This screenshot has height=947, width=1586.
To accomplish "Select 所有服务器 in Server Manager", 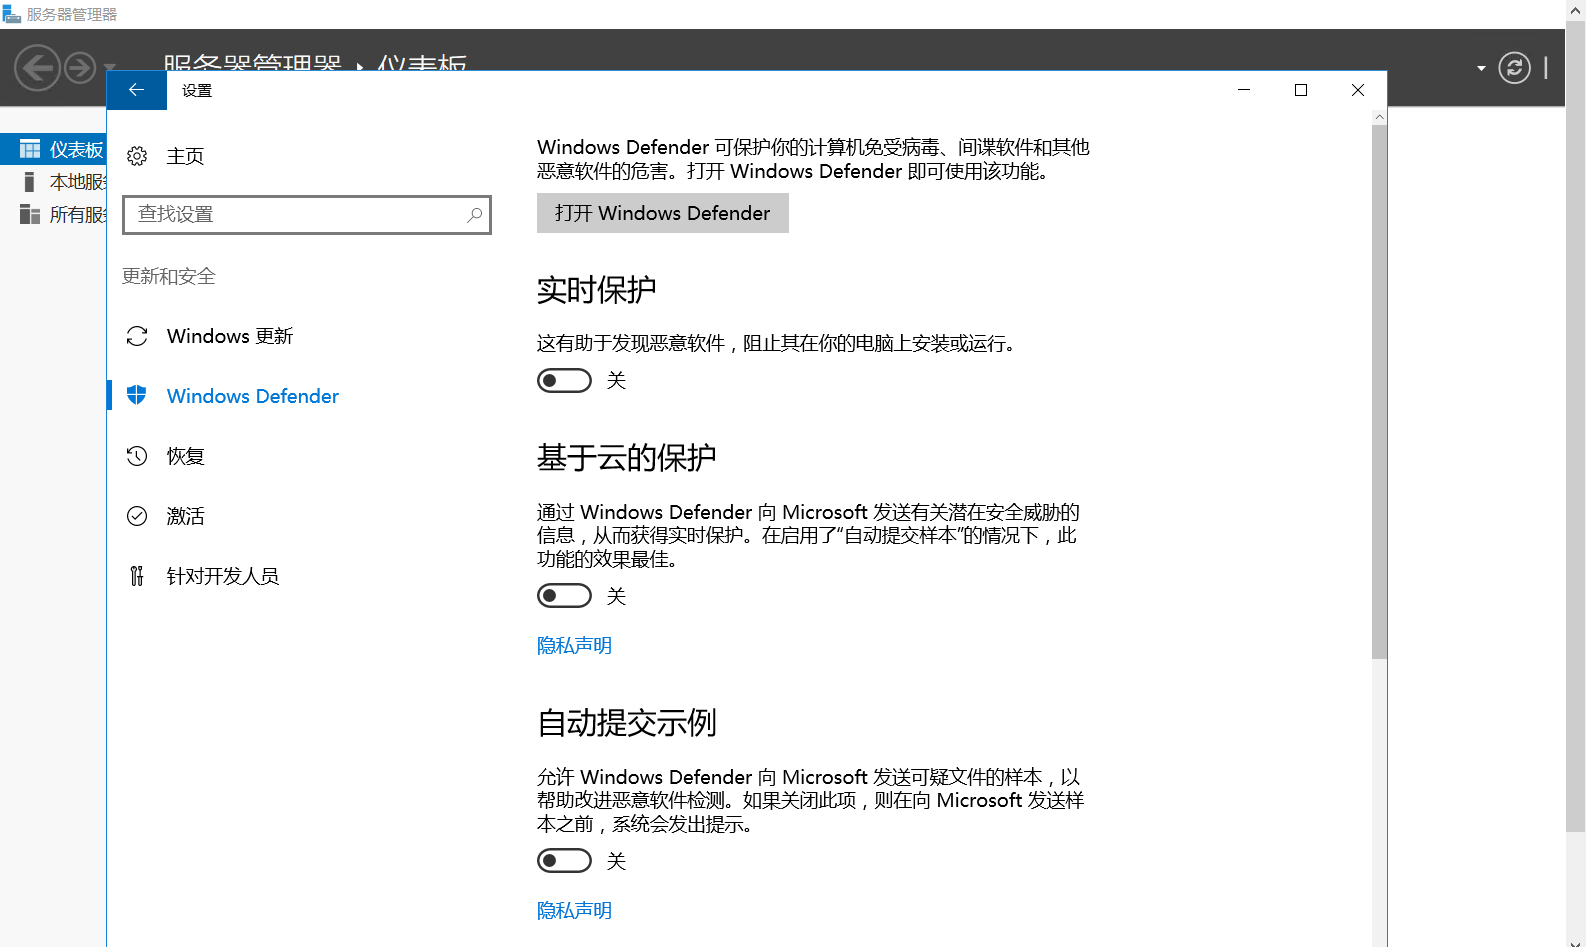I will click(x=53, y=214).
